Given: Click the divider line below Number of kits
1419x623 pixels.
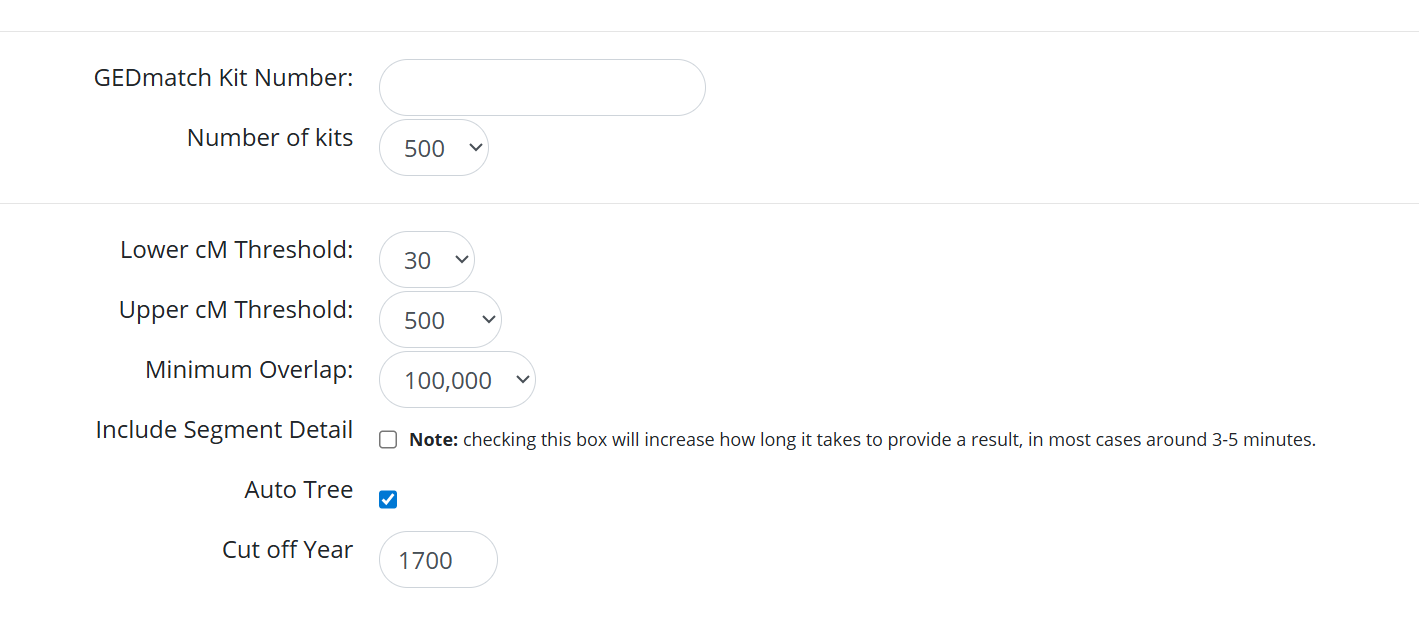Looking at the screenshot, I should pos(709,204).
